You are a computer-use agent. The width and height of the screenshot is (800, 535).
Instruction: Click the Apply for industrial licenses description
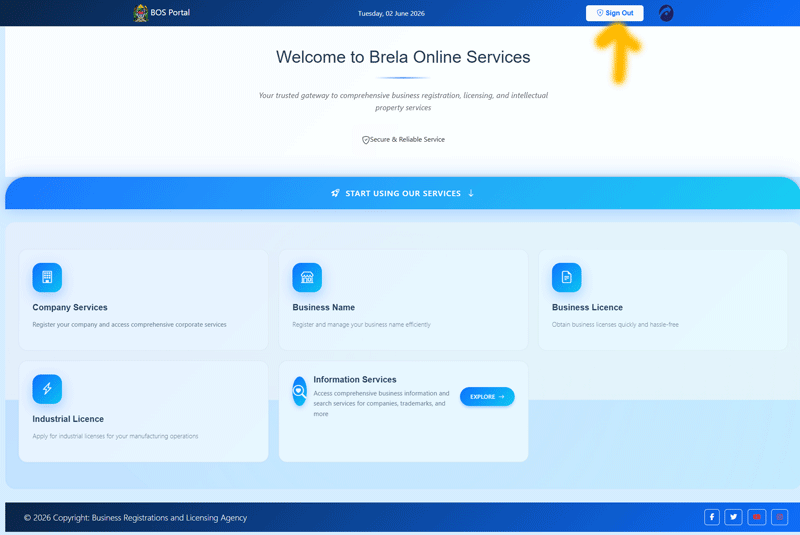115,436
